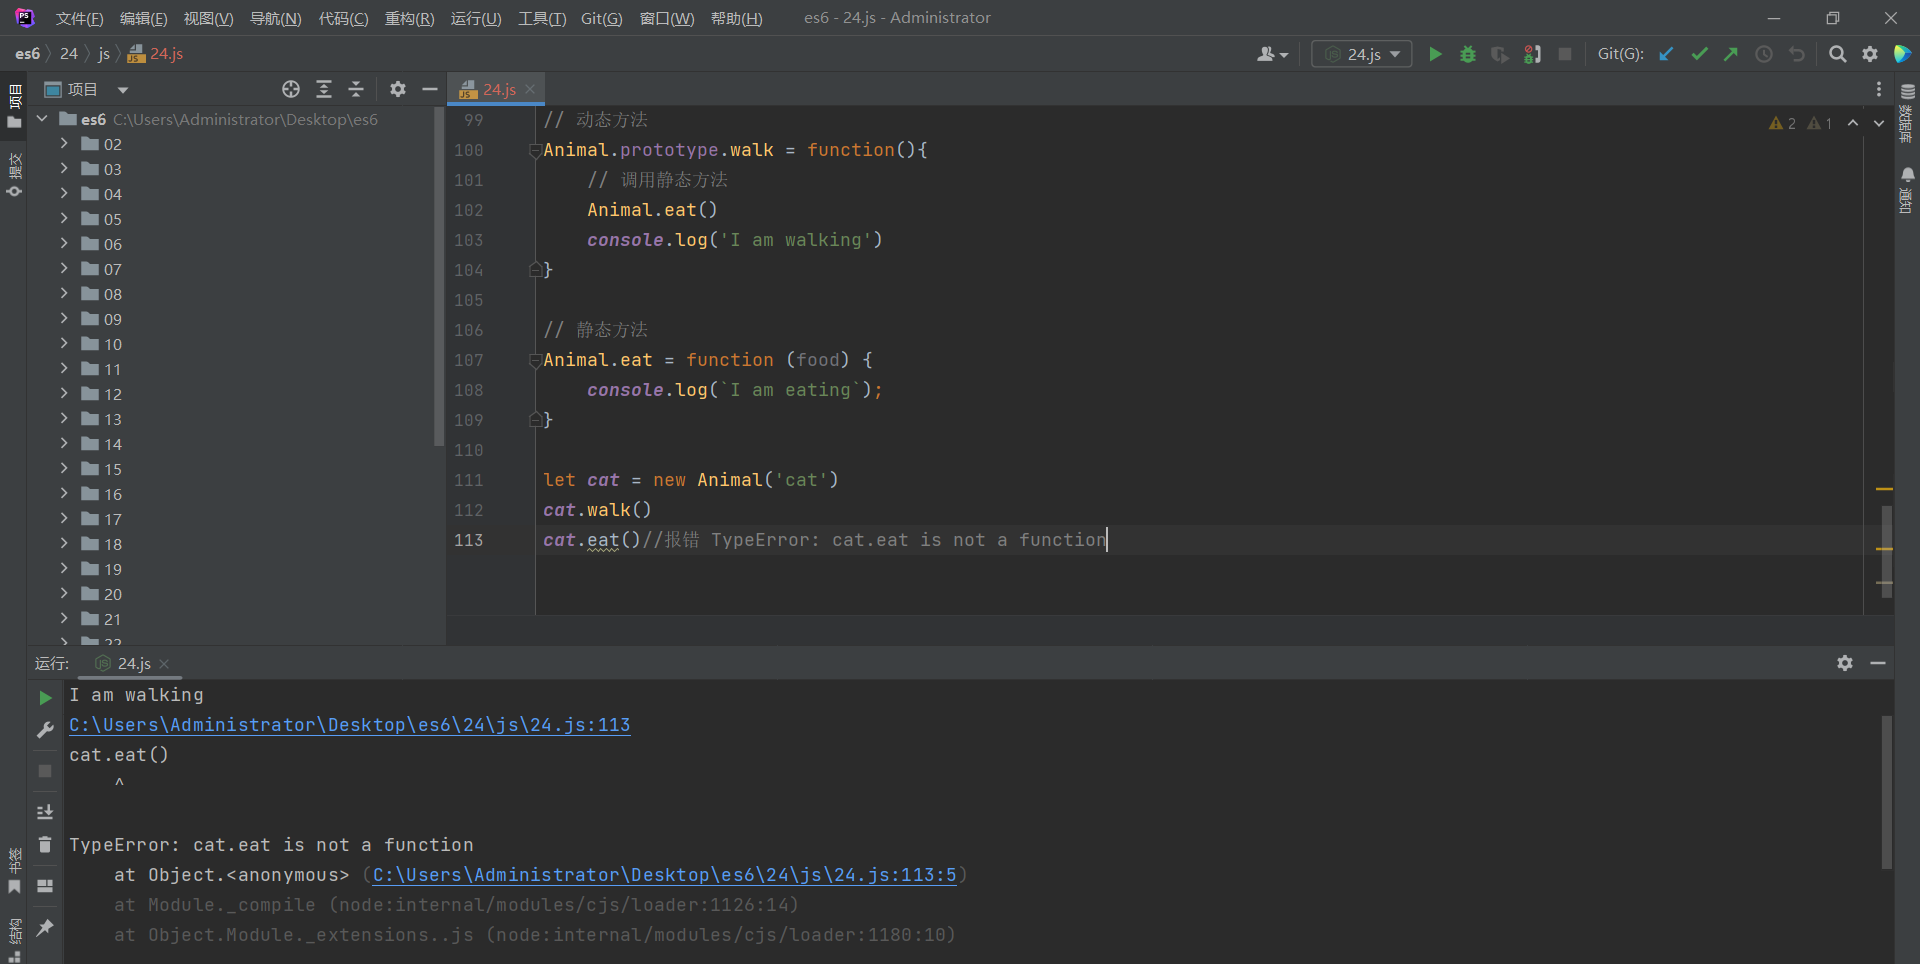Viewport: 1920px width, 964px height.
Task: Click line number 107 in gutter
Action: [x=468, y=360]
